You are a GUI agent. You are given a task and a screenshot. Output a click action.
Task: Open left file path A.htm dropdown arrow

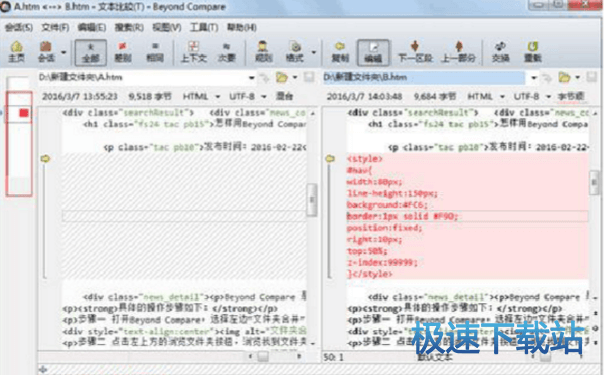point(252,78)
